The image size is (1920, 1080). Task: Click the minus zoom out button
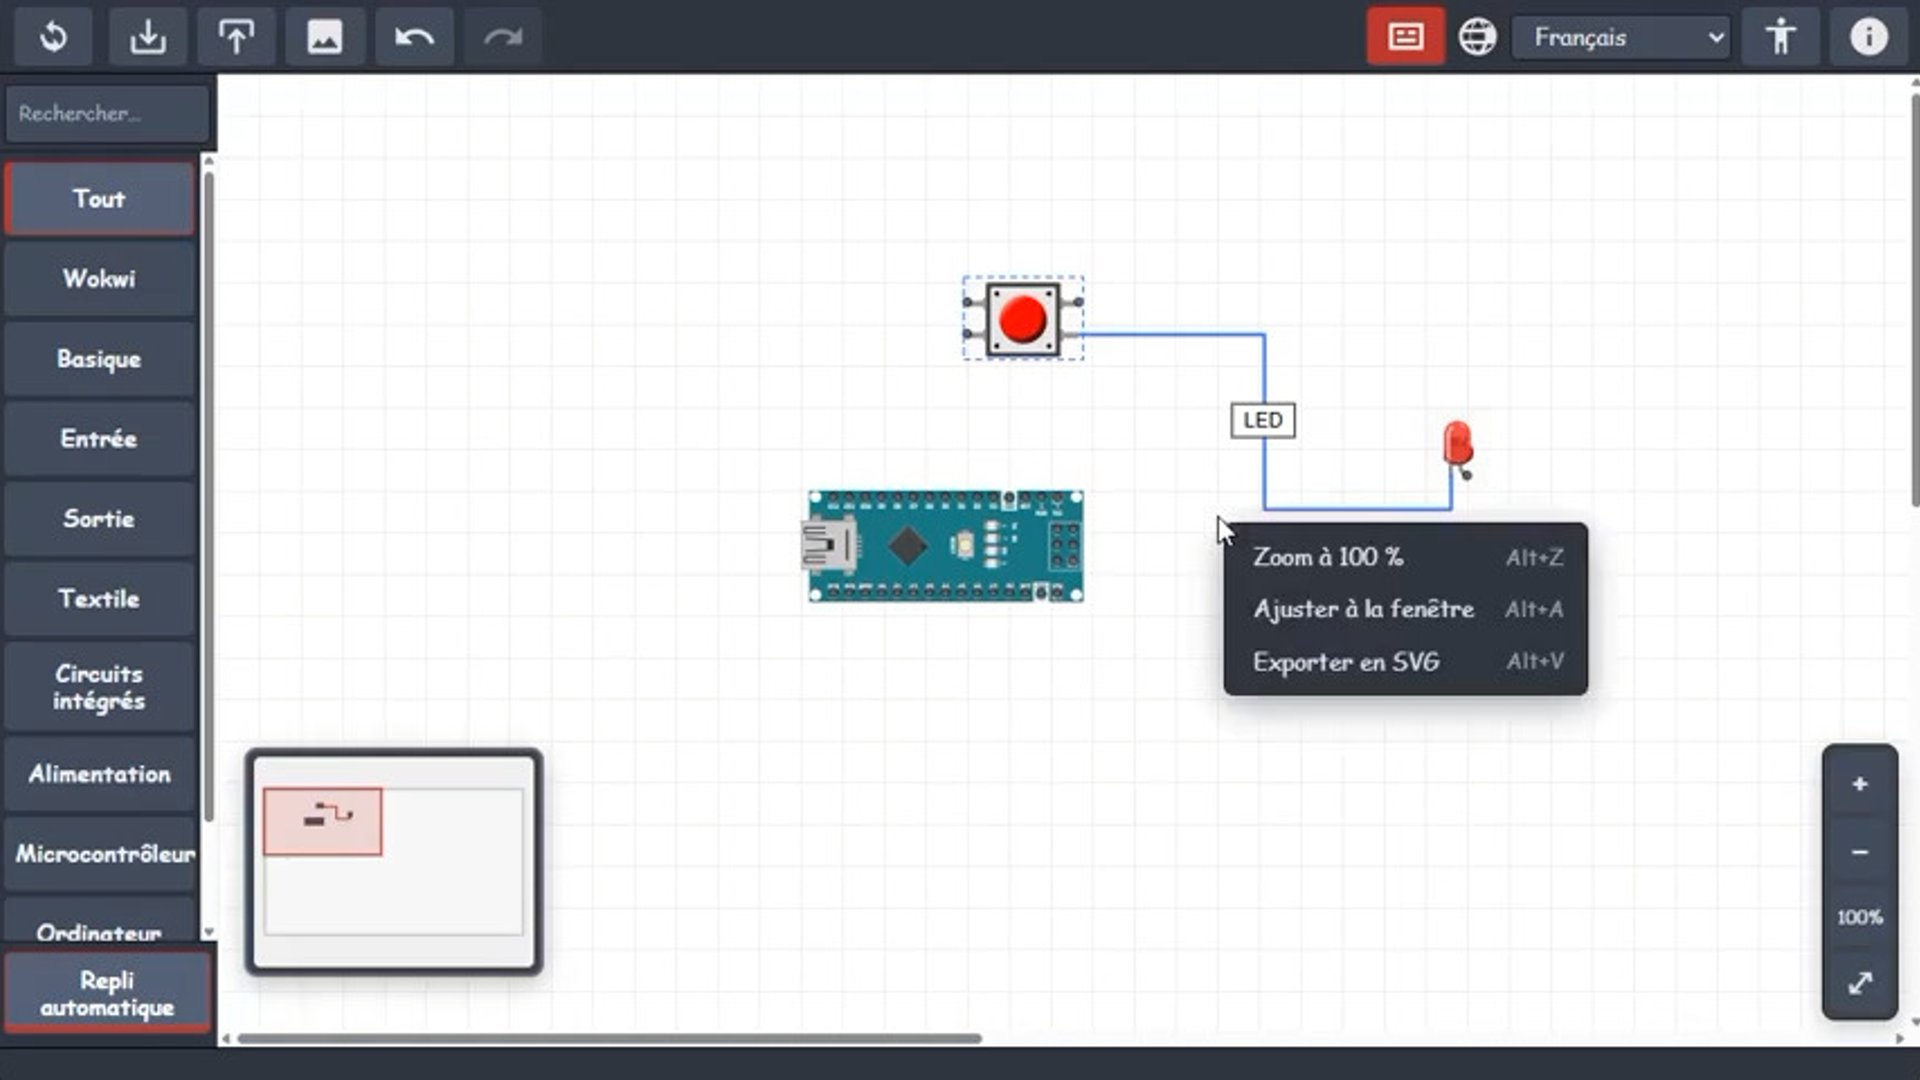coord(1859,852)
